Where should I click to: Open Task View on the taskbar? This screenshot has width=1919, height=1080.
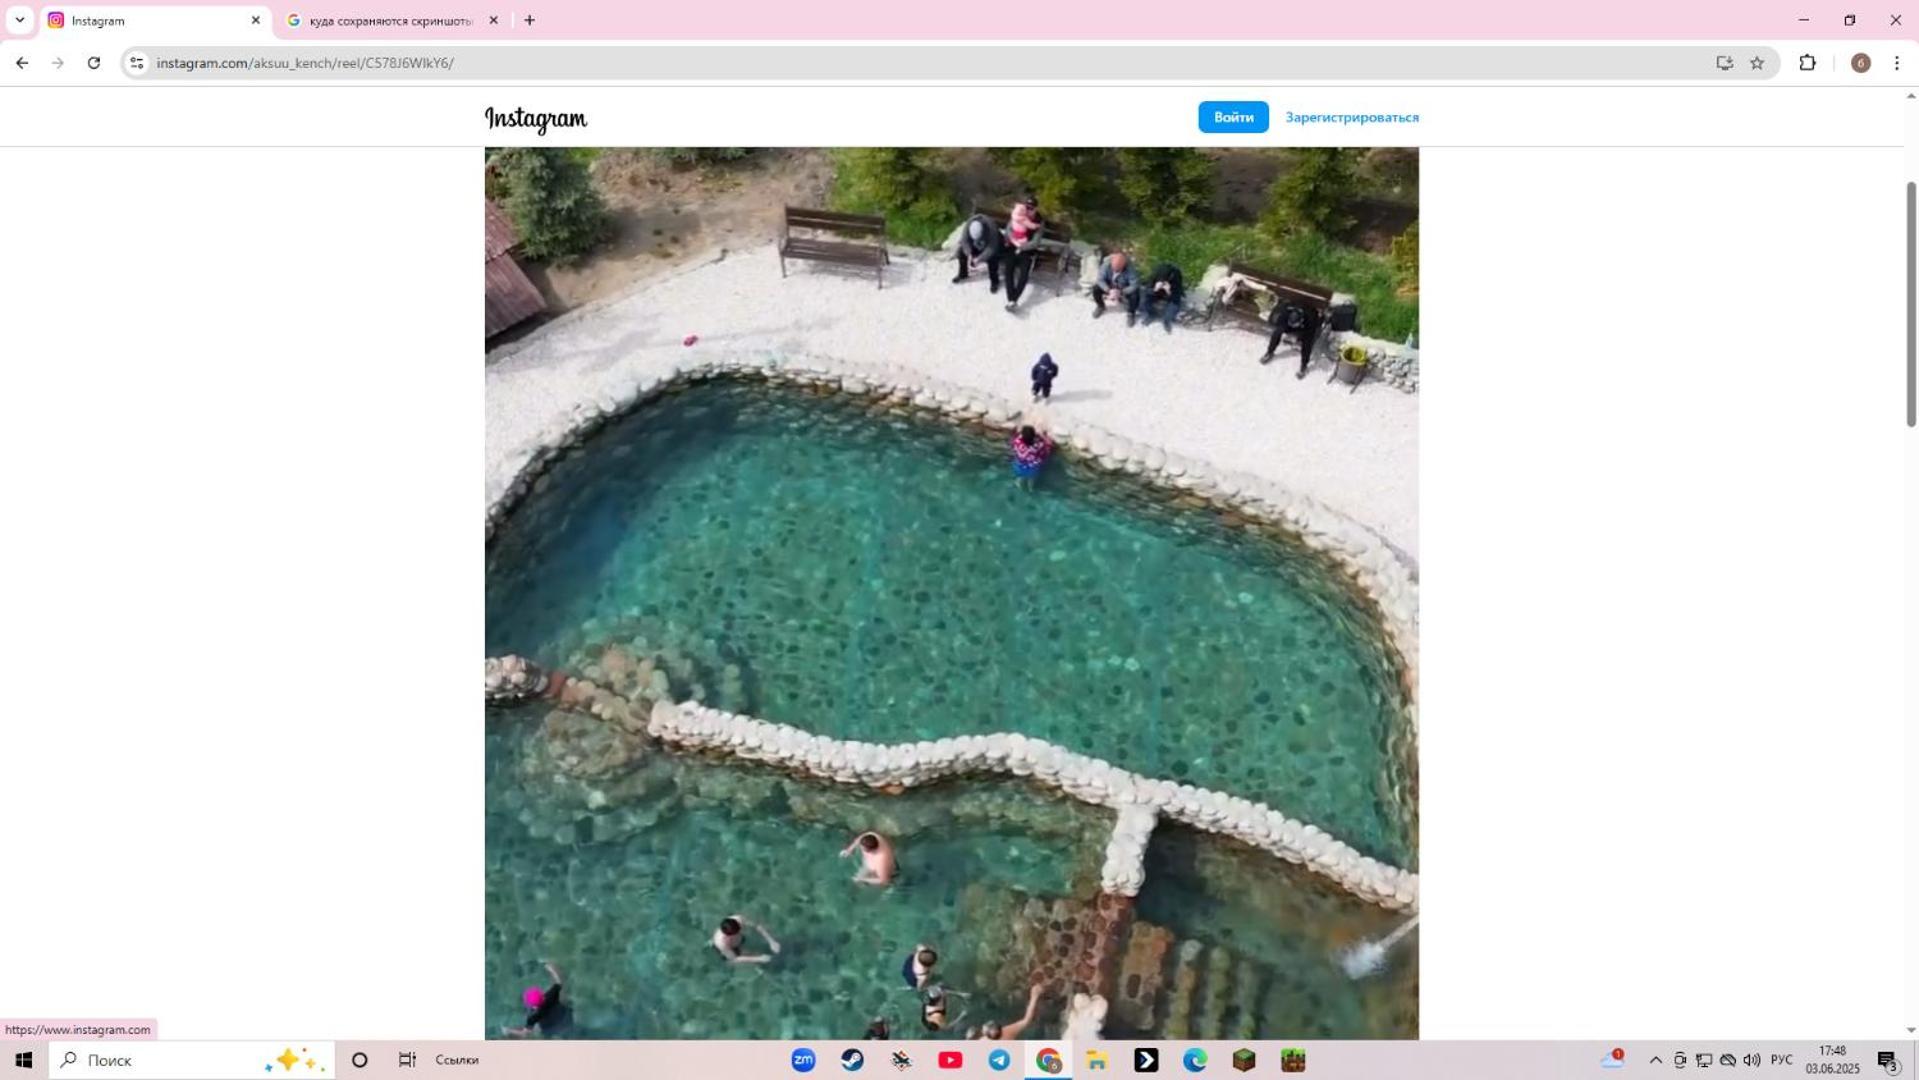click(407, 1060)
